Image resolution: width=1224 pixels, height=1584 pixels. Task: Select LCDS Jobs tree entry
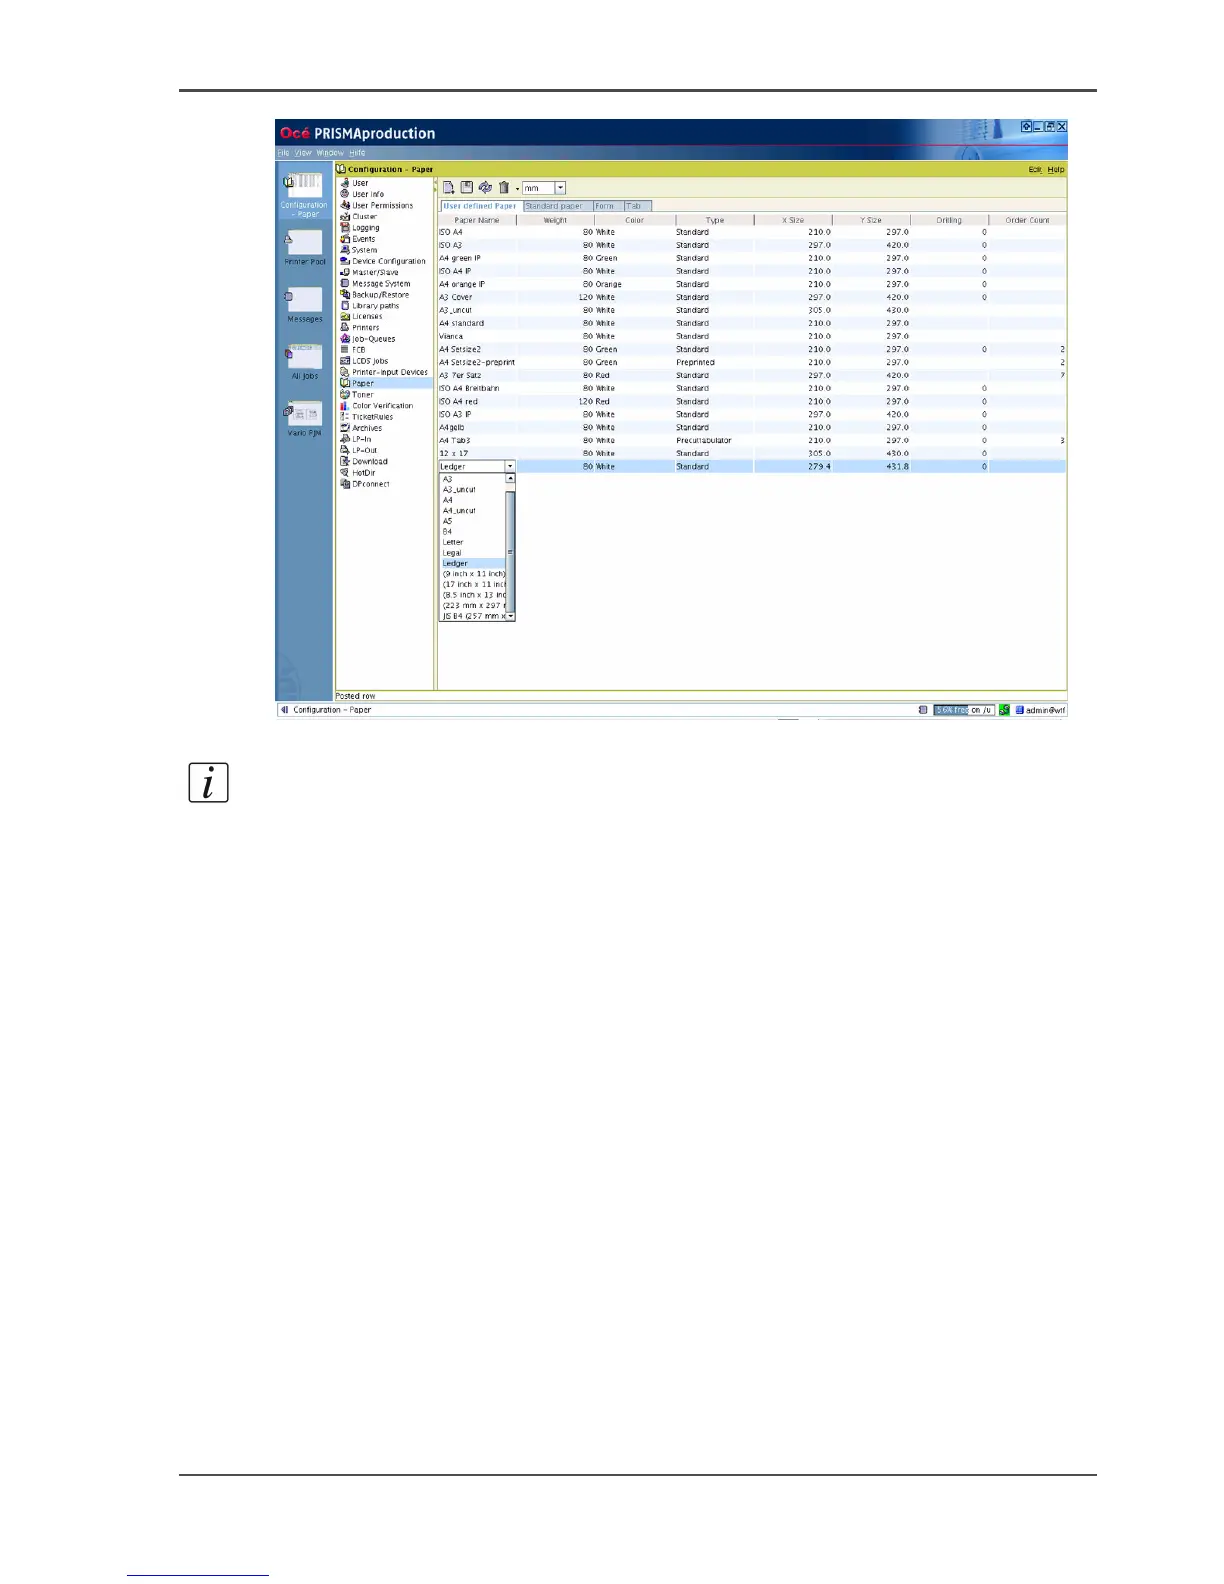[369, 361]
